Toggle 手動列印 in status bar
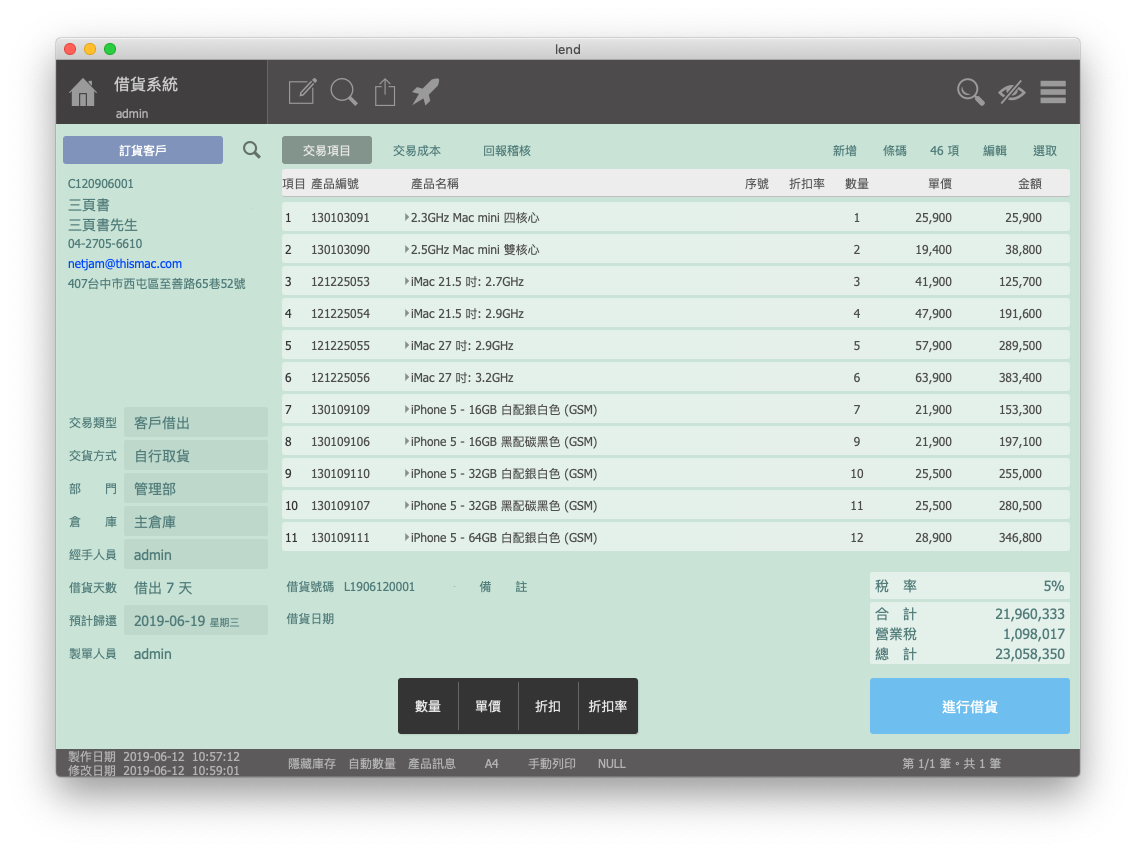Image resolution: width=1136 pixels, height=851 pixels. pyautogui.click(x=552, y=763)
